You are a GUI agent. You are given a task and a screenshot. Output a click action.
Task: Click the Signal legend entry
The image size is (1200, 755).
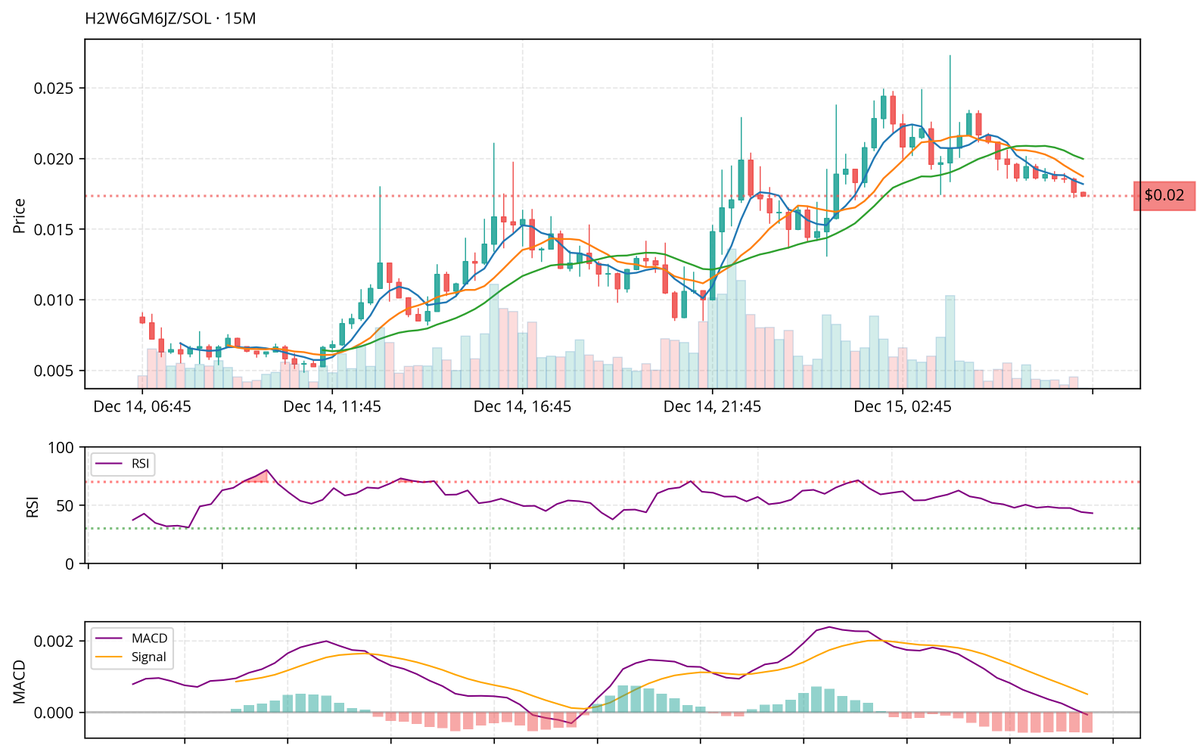coord(132,657)
